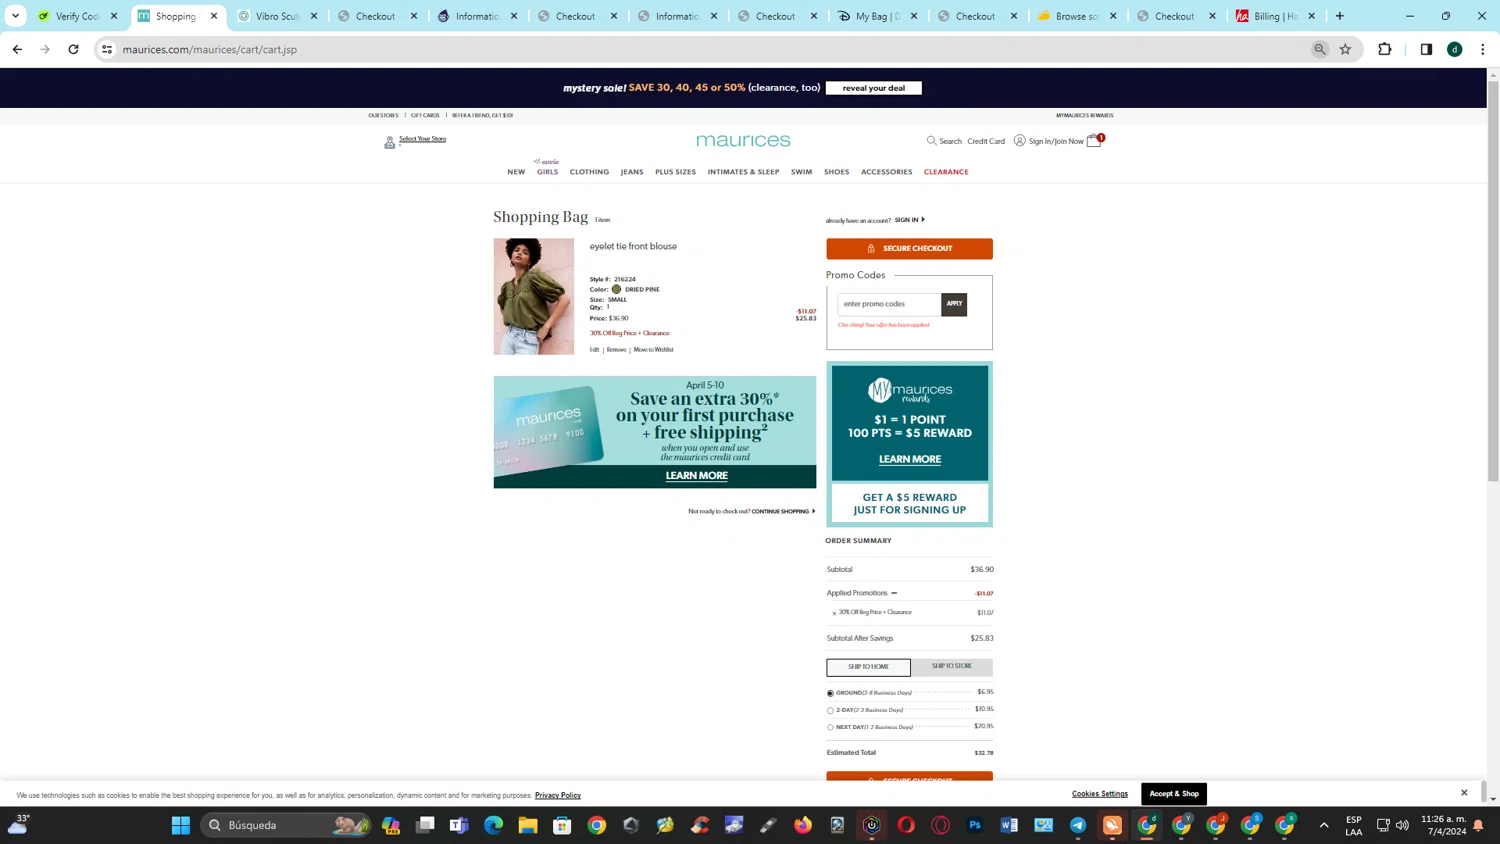Open Chrome's three-dot menu

click(x=1482, y=49)
